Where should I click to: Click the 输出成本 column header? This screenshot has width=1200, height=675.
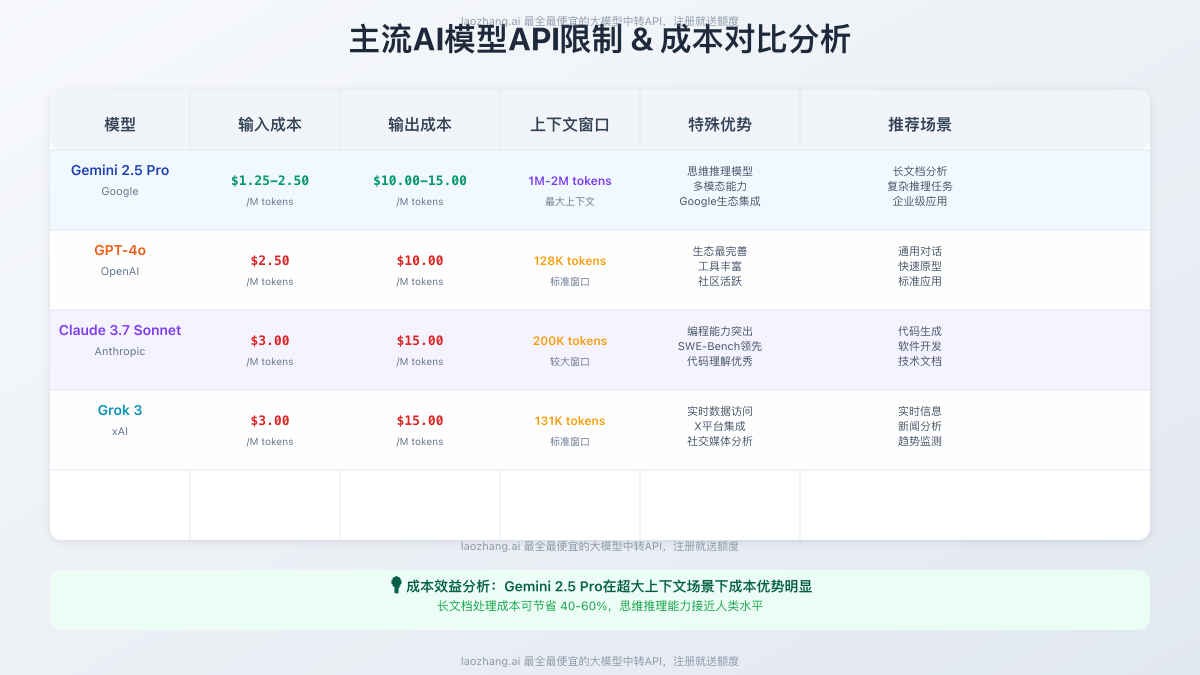click(x=420, y=125)
